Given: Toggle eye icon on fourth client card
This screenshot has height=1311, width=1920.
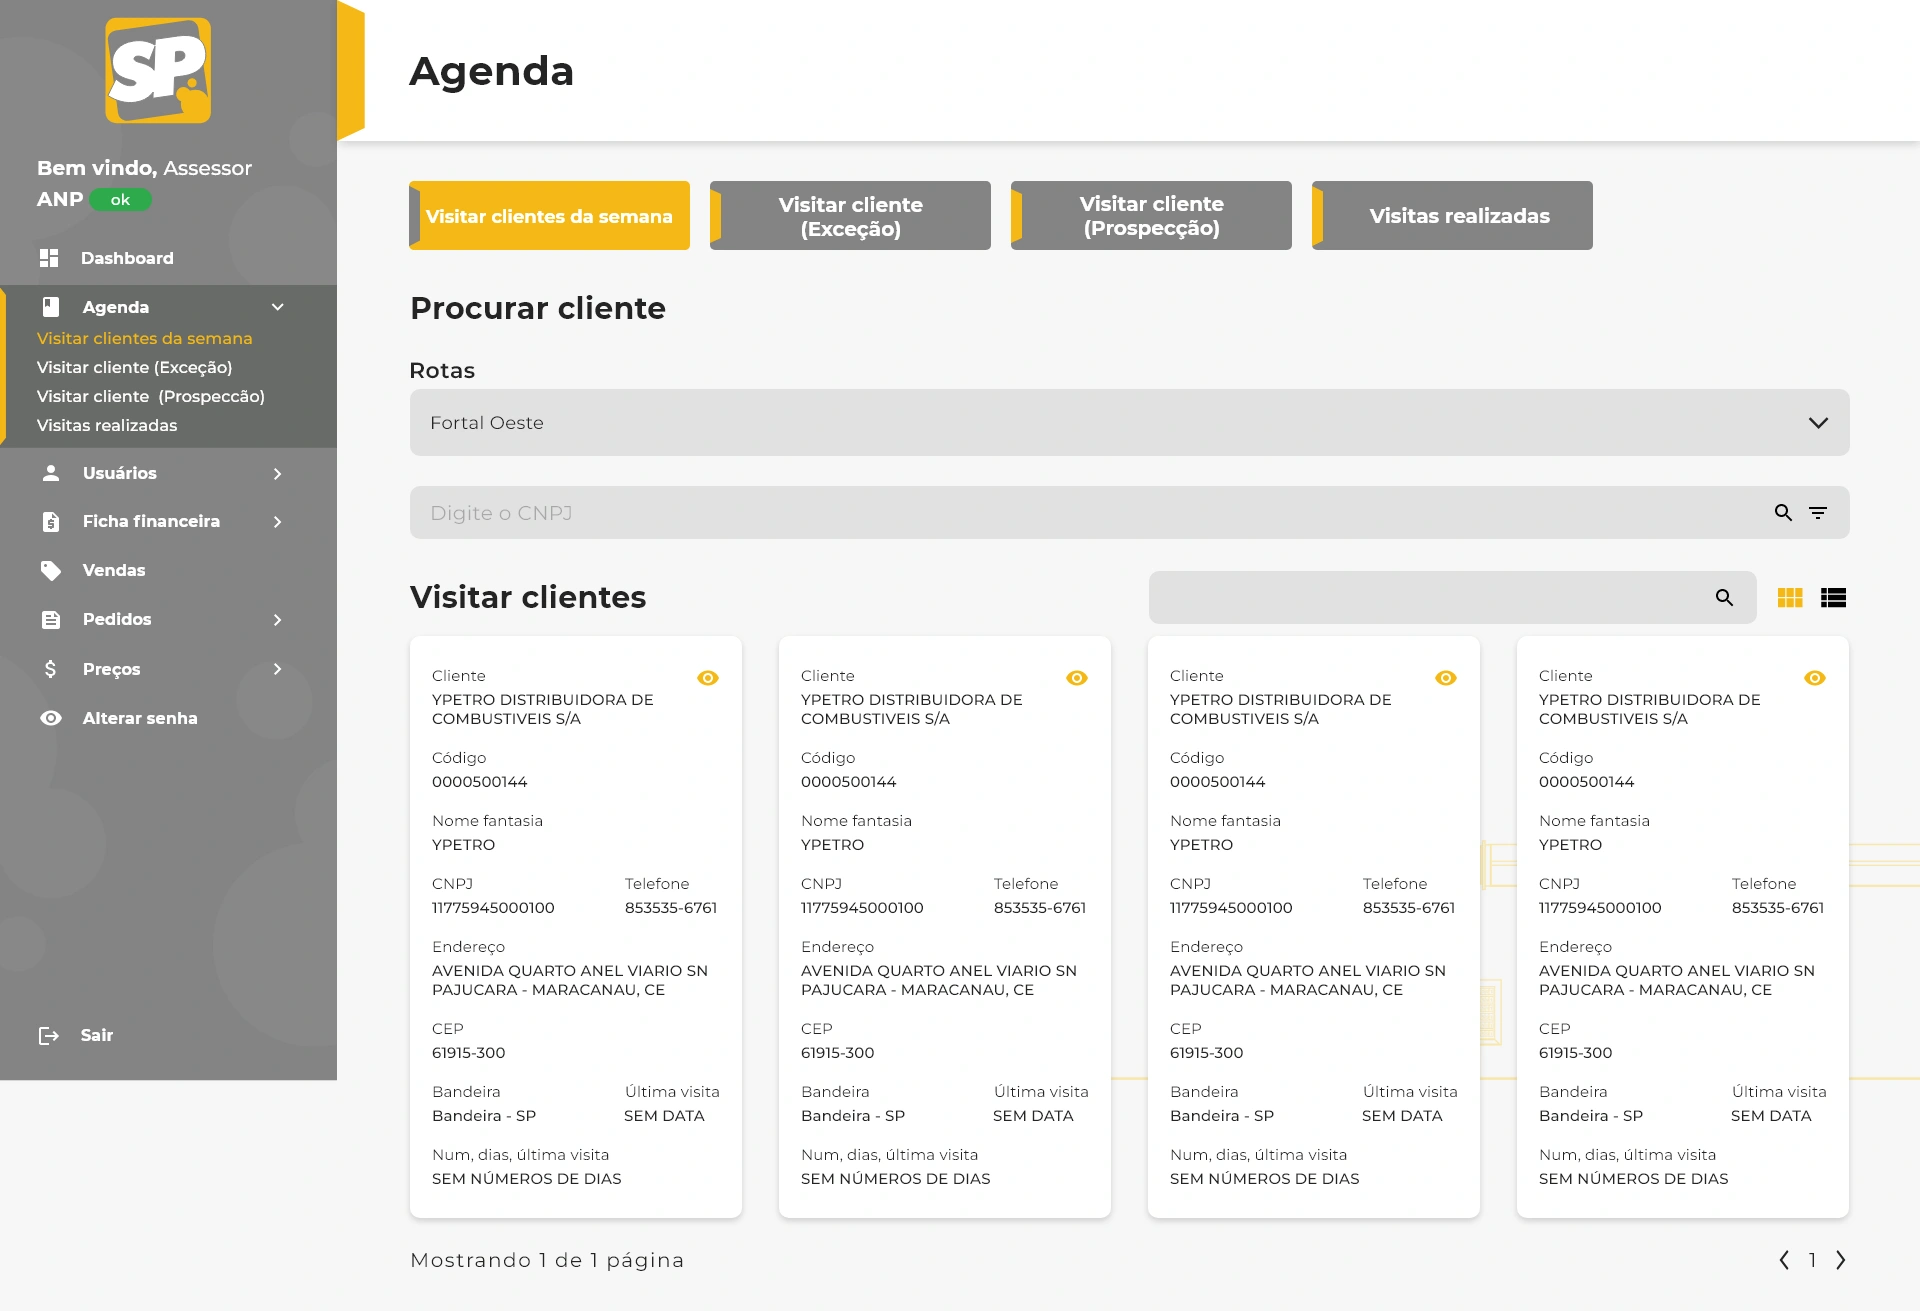Looking at the screenshot, I should tap(1815, 678).
